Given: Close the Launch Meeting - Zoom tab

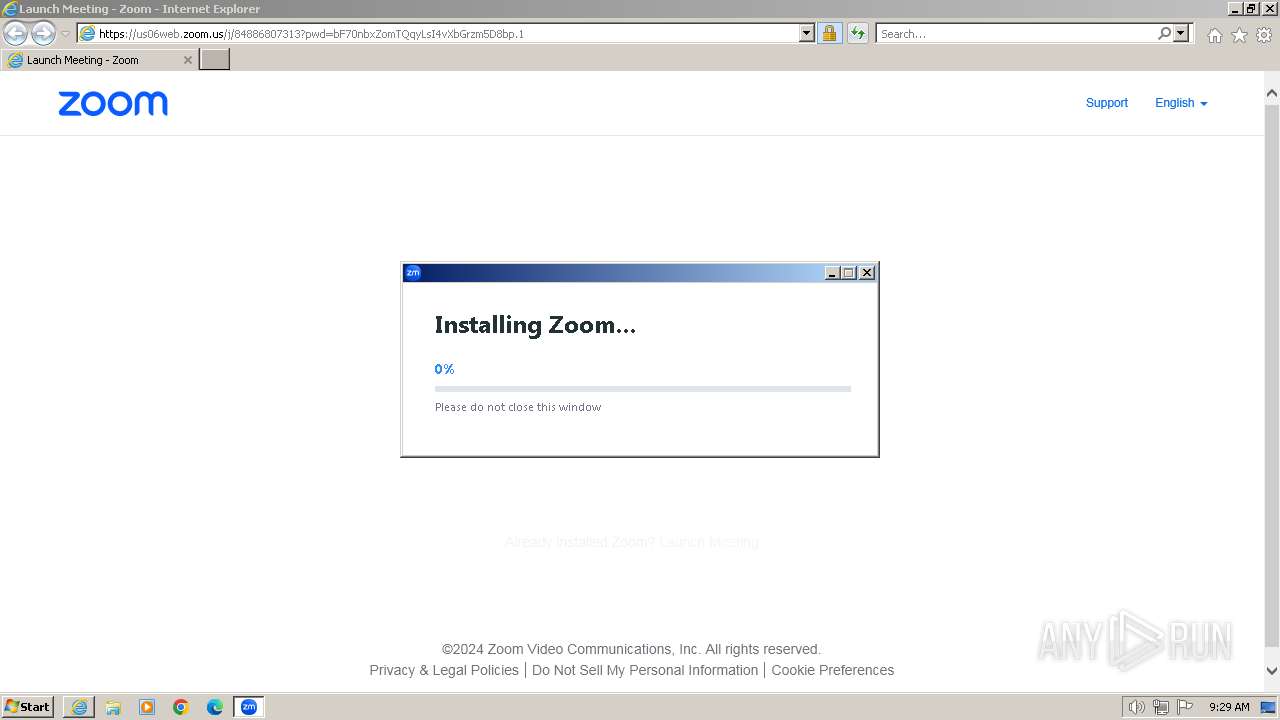Looking at the screenshot, I should point(187,60).
